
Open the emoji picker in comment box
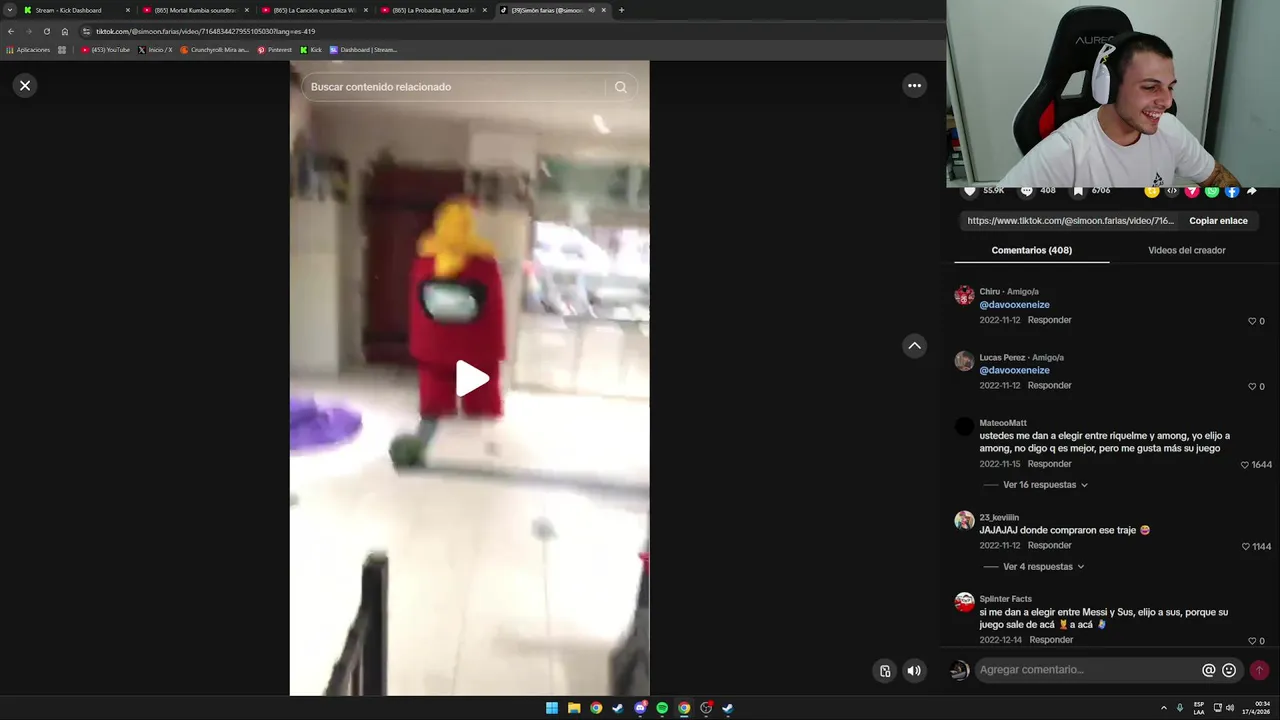(x=1229, y=670)
